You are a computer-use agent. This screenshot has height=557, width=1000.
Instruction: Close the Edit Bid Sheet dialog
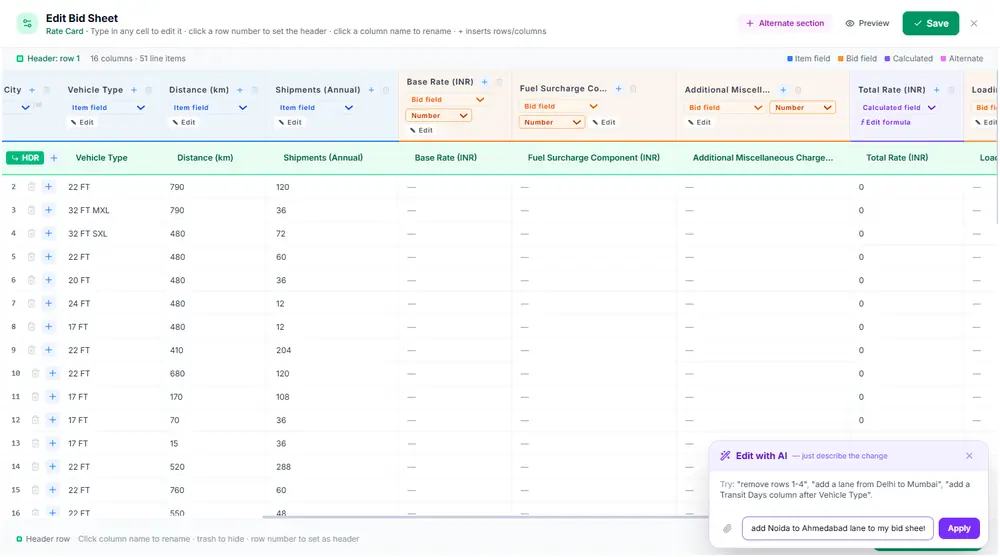point(974,23)
